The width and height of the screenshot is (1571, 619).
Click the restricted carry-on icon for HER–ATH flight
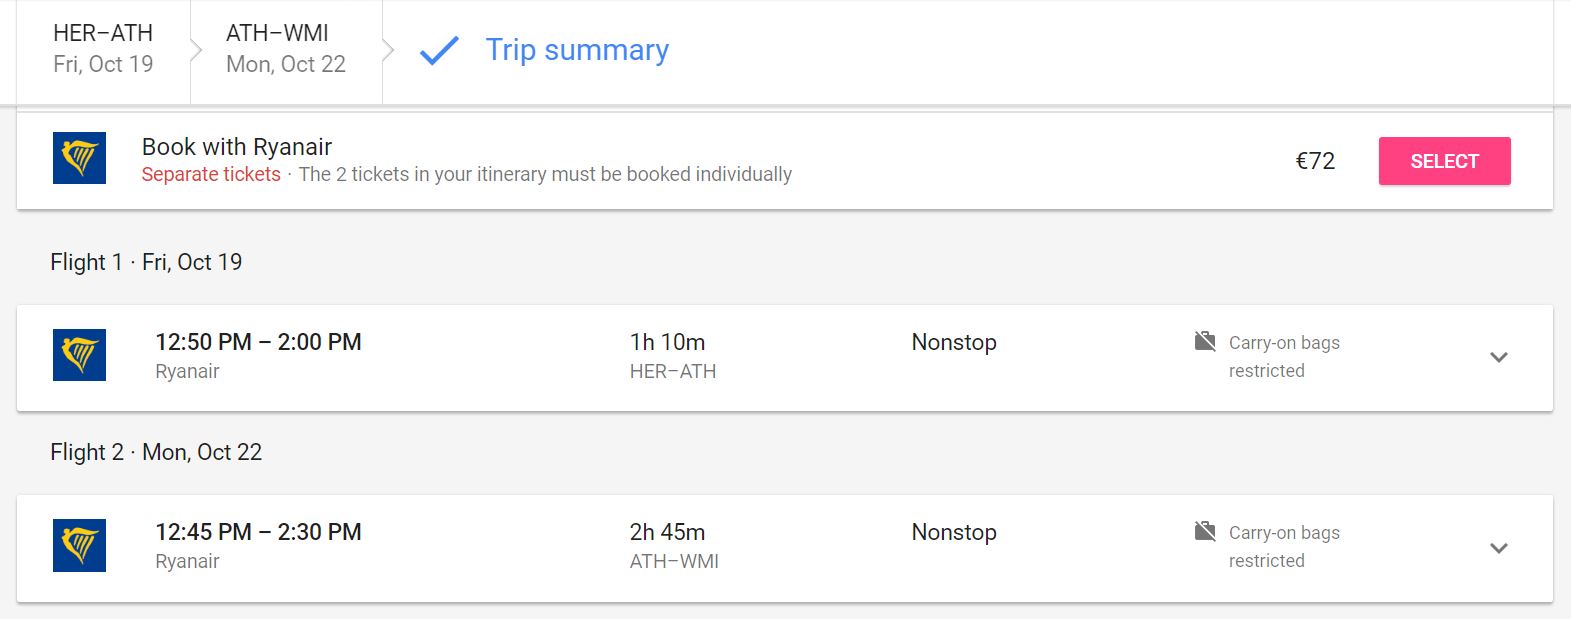[x=1205, y=342]
